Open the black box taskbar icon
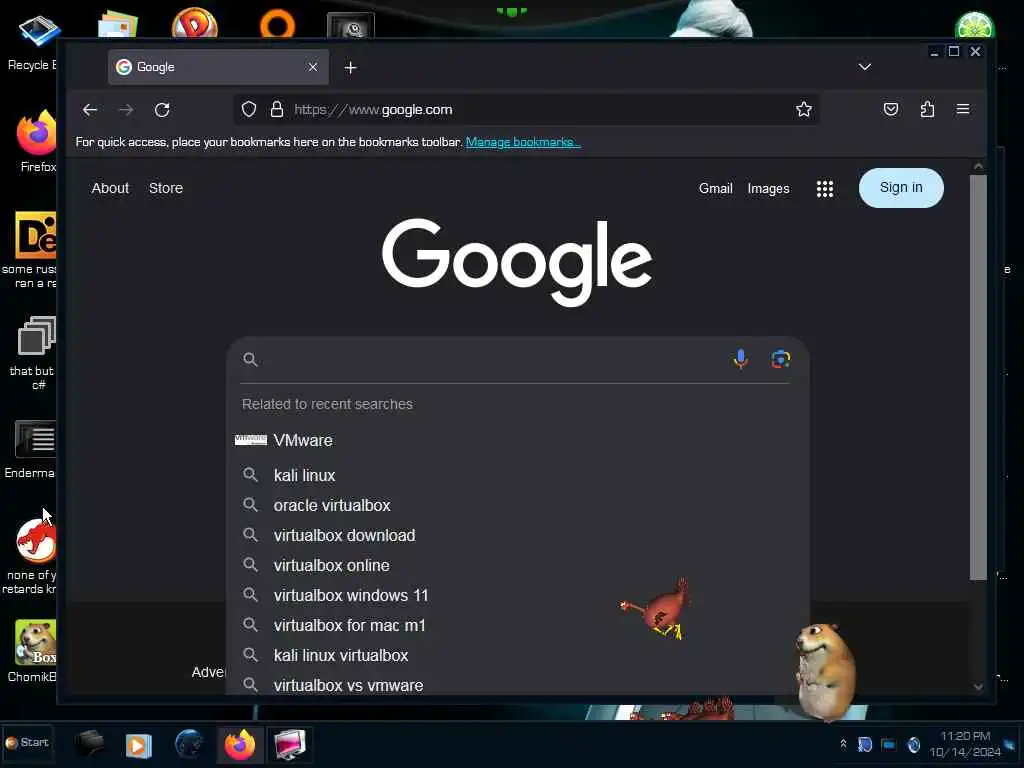 pyautogui.click(x=89, y=743)
